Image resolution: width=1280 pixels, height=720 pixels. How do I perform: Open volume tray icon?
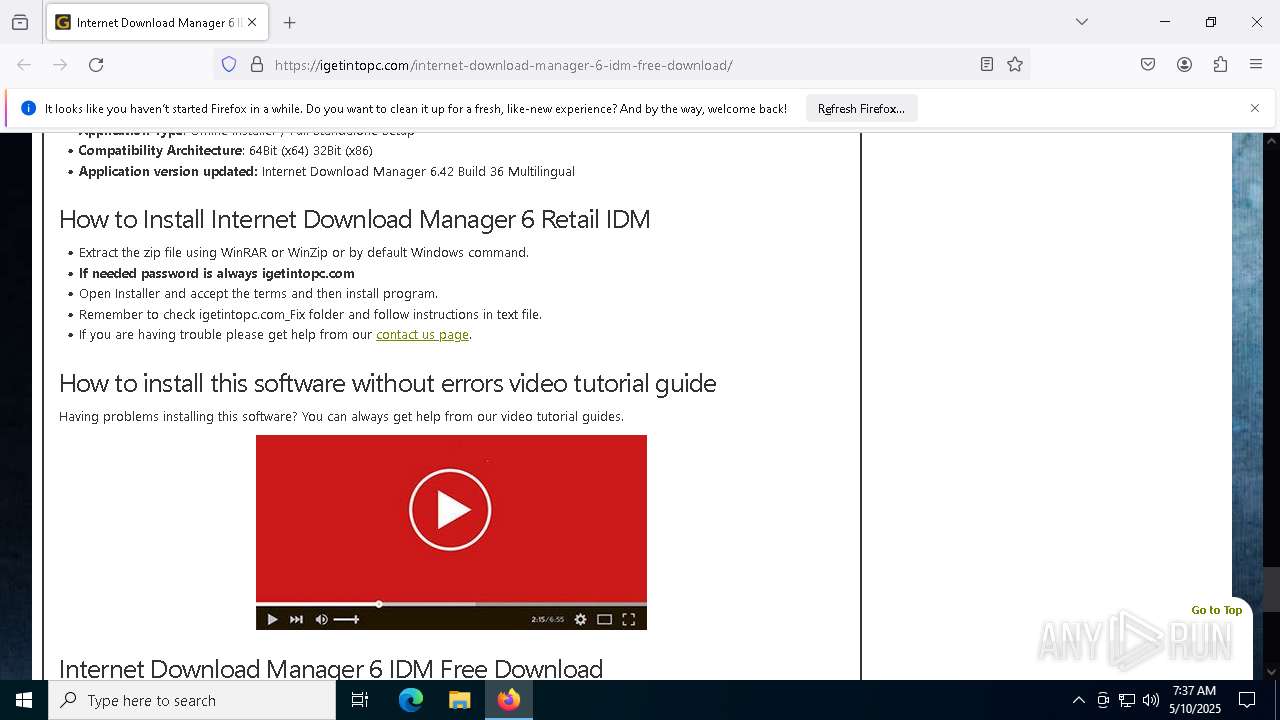tap(1151, 700)
